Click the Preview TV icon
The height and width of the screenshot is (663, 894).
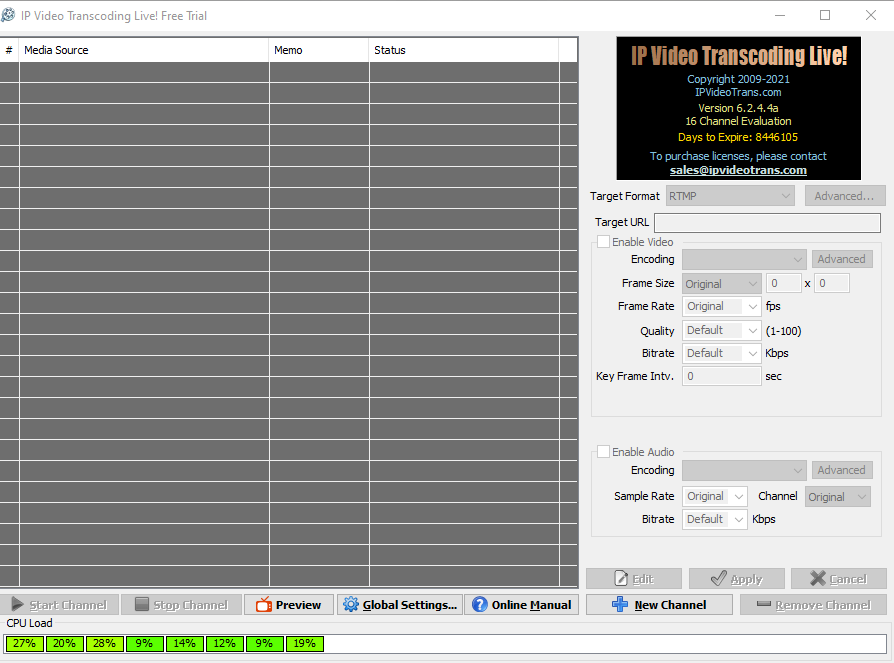click(x=264, y=605)
